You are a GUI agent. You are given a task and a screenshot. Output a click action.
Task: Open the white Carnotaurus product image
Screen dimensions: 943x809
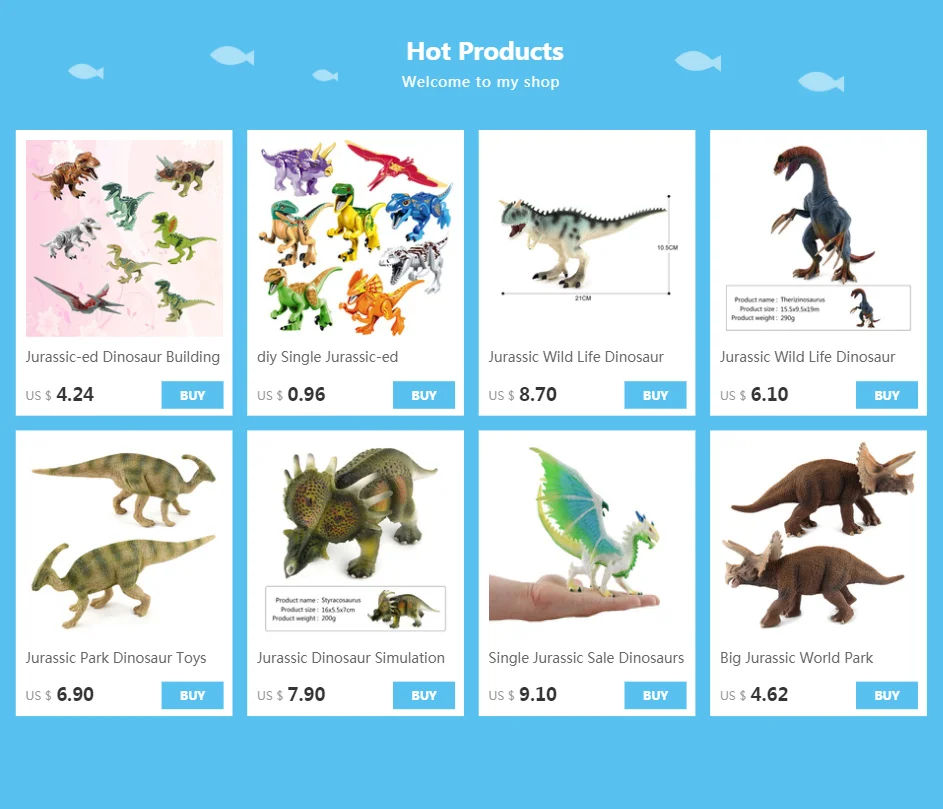(587, 238)
